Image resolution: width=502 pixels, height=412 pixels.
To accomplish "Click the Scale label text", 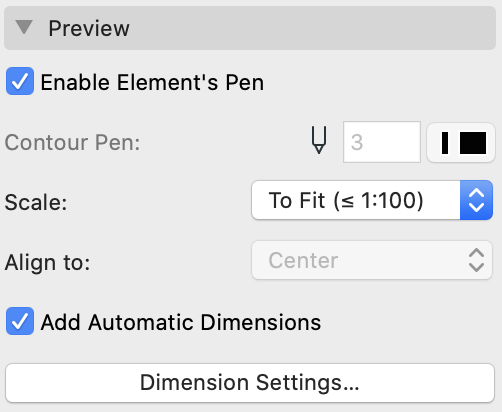I will tap(36, 202).
